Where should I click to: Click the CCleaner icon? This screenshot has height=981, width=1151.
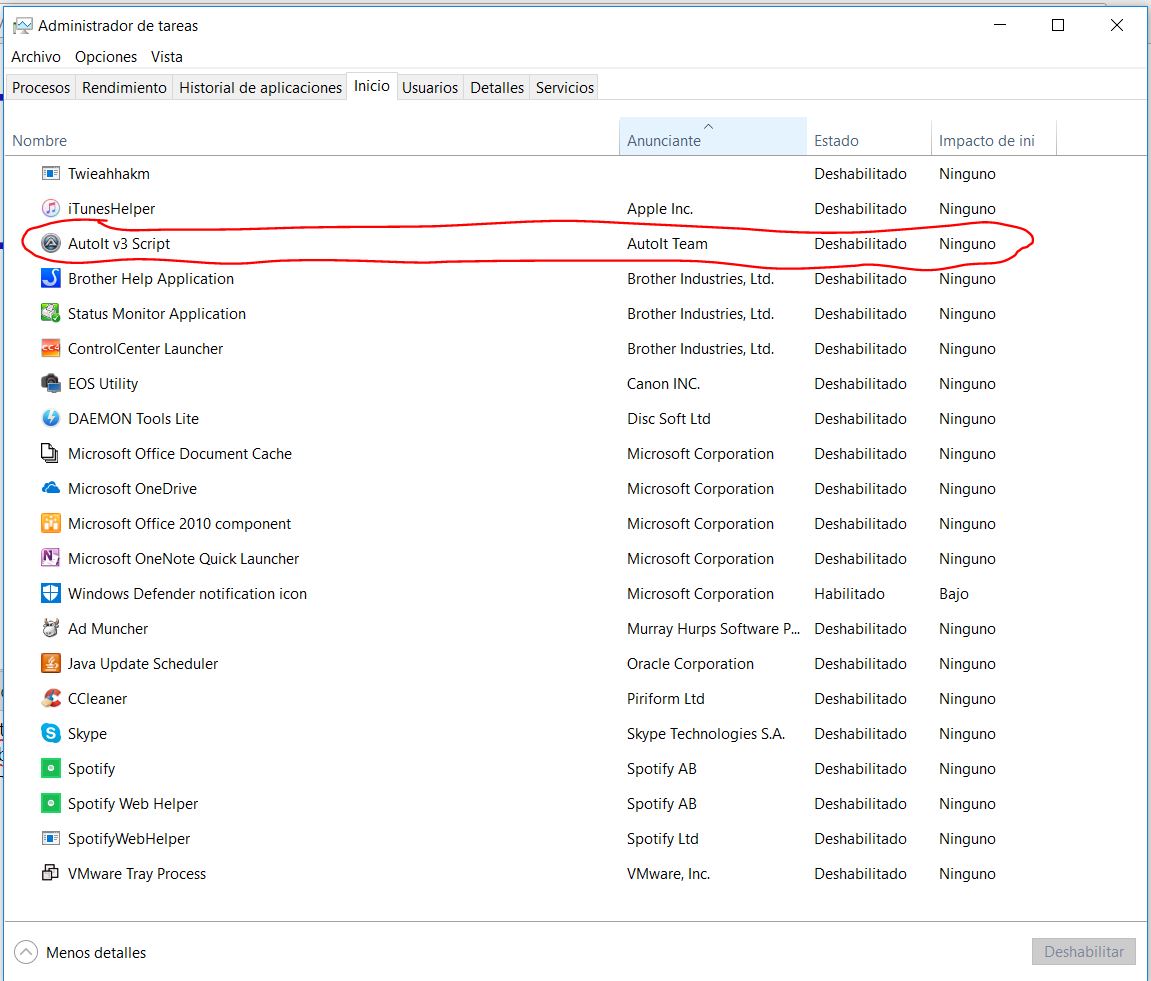click(51, 698)
